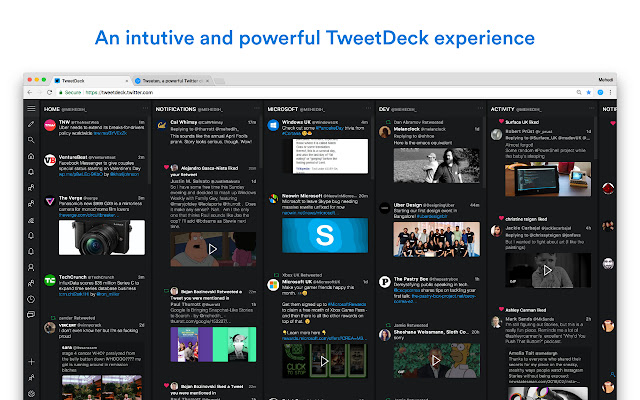The height and width of the screenshot is (400, 640).
Task: Click the Windows UK avatar
Action: click(x=273, y=125)
